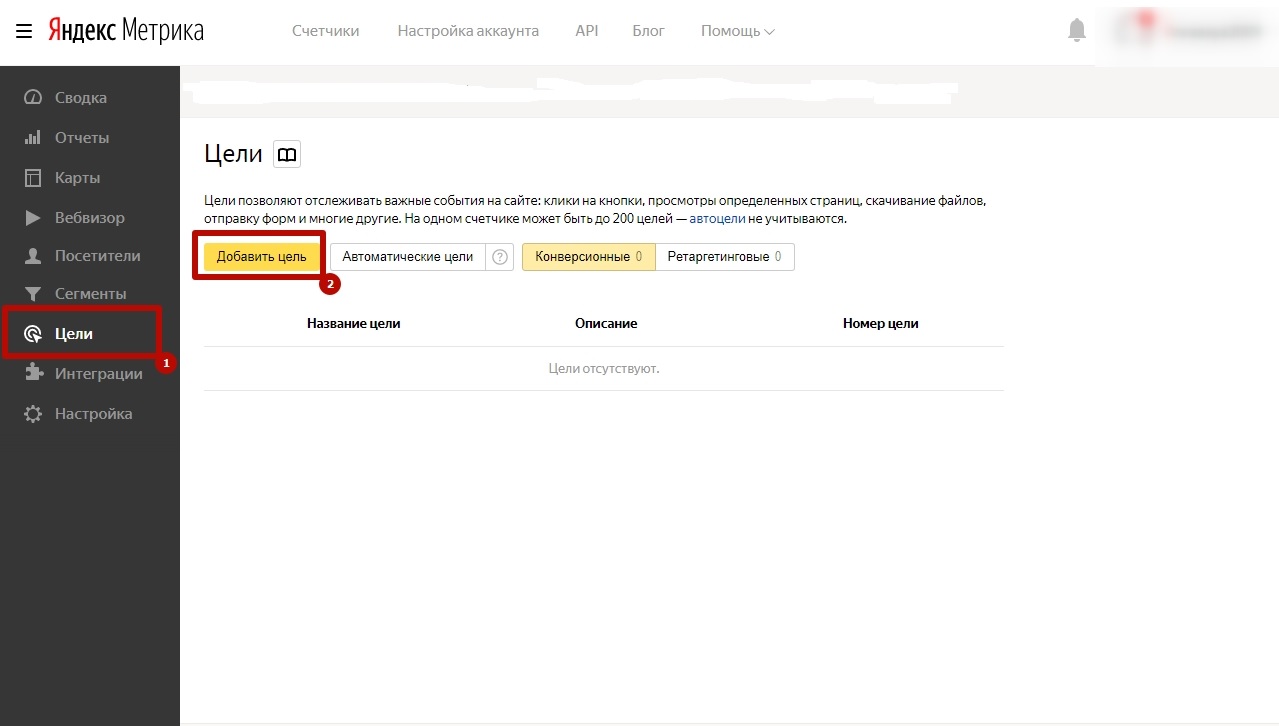Open the goals help book icon
The width and height of the screenshot is (1279, 726).
(287, 154)
